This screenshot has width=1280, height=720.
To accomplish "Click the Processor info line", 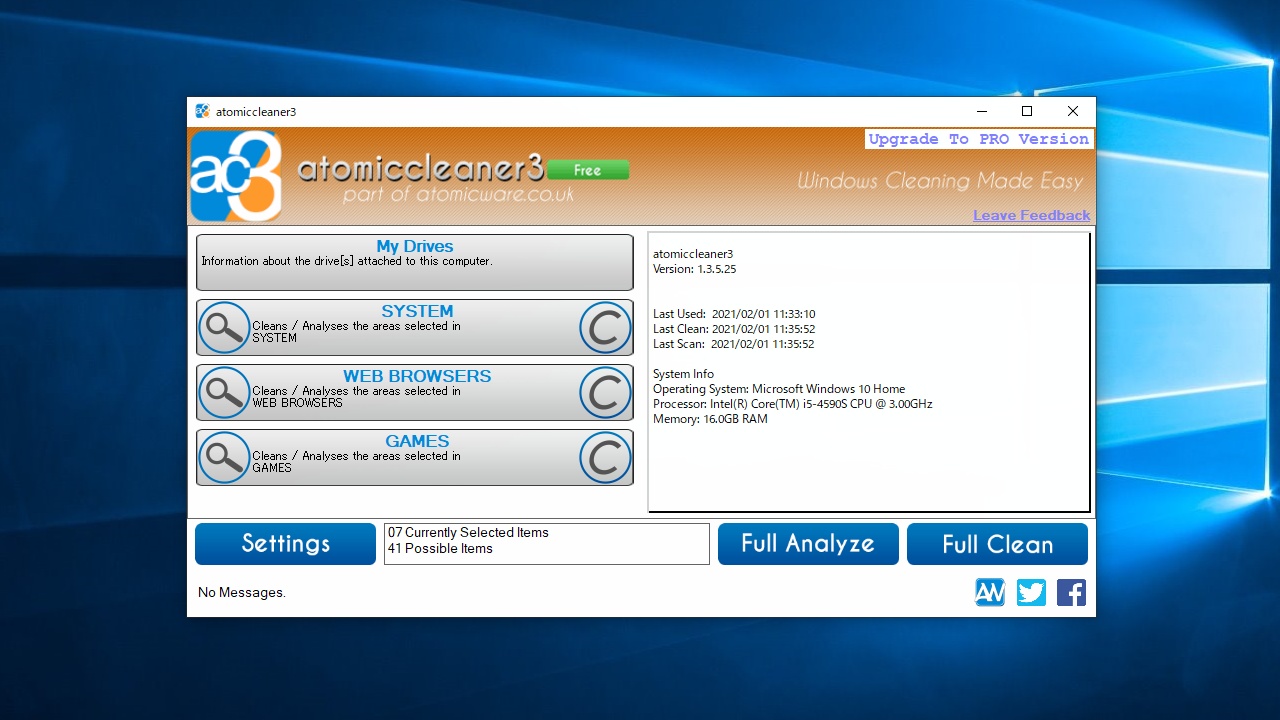I will click(793, 404).
